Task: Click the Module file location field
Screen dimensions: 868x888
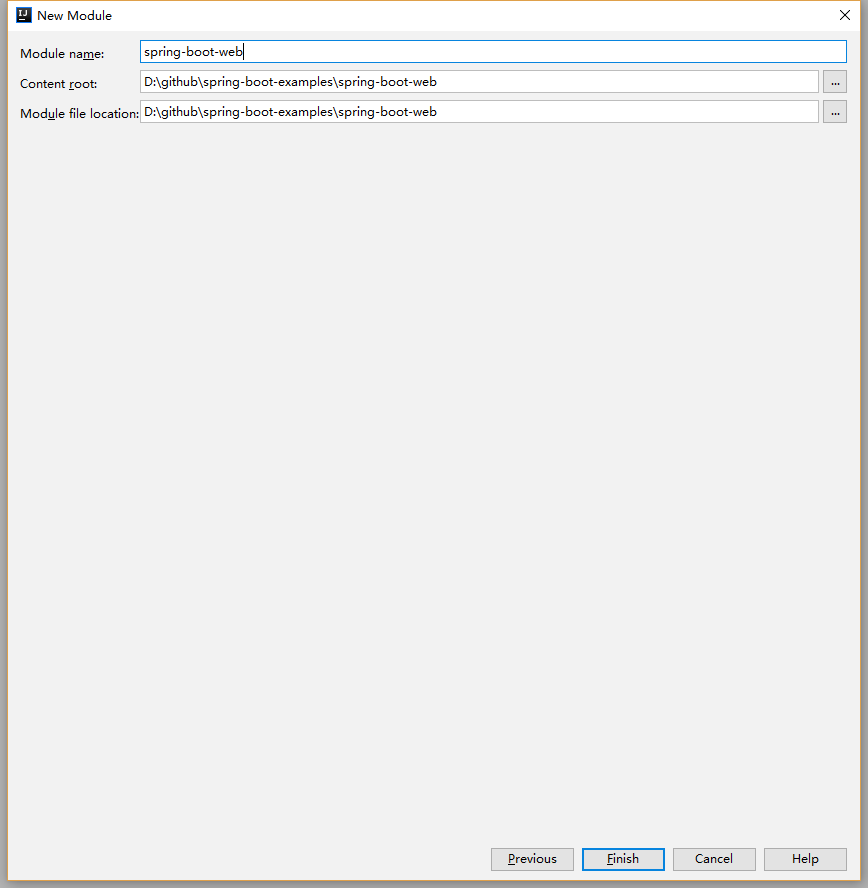Action: coord(479,112)
